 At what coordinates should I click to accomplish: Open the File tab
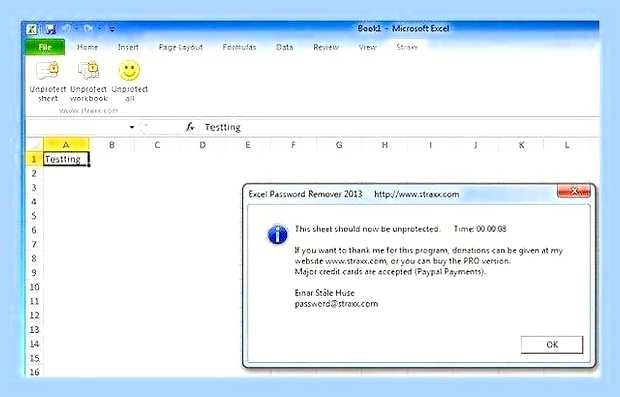45,47
